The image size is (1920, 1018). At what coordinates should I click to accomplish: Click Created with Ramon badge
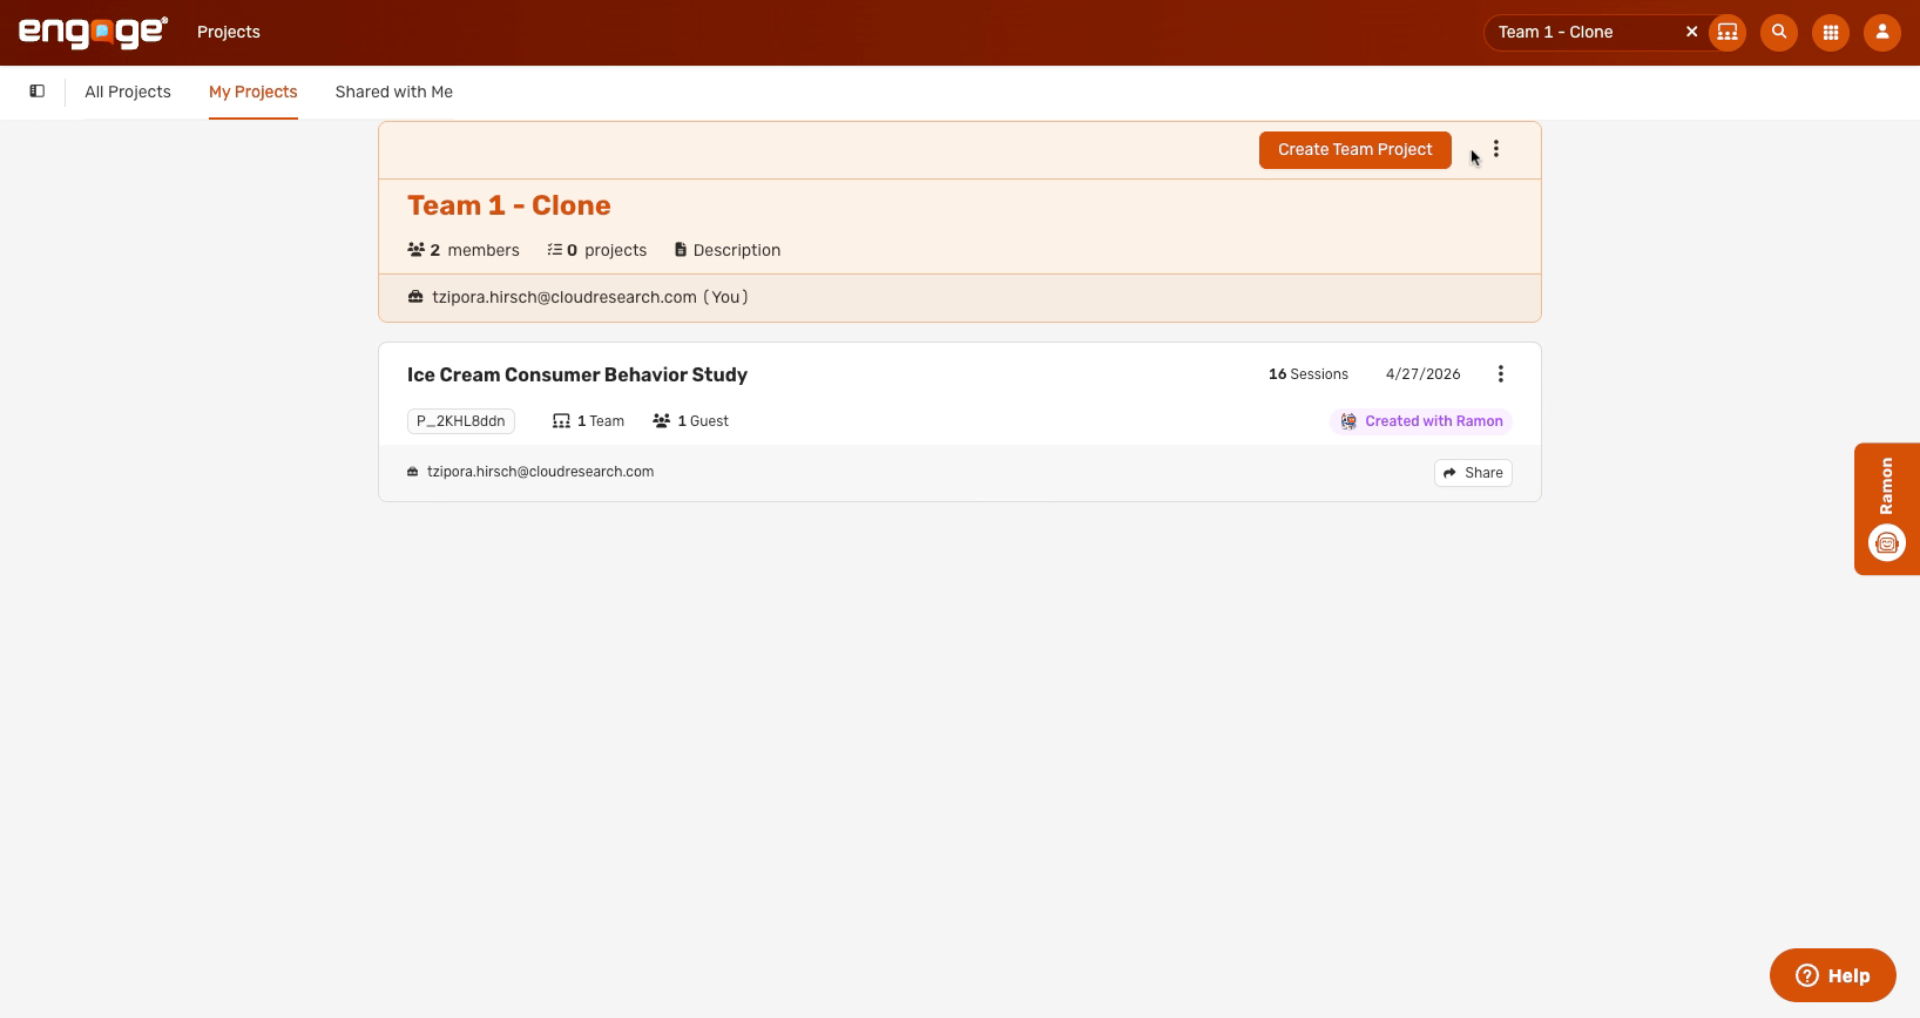1421,421
